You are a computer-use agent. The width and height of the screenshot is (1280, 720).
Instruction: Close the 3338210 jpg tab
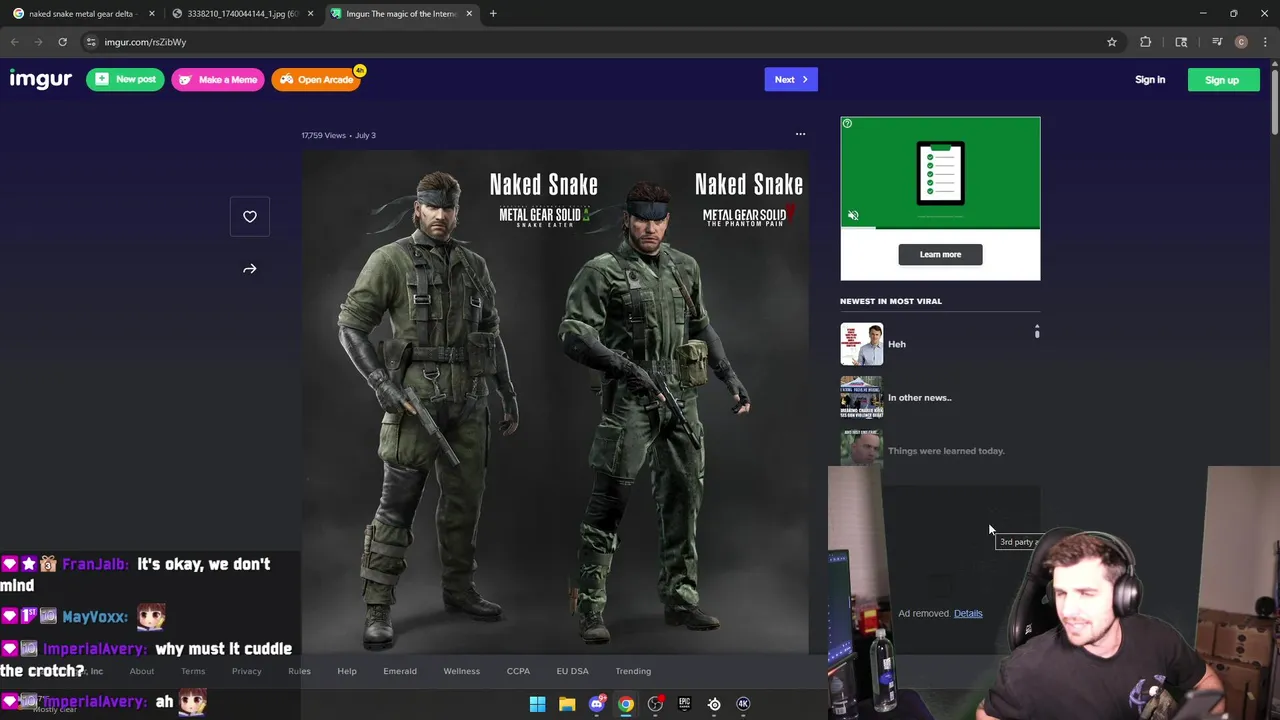coord(310,14)
